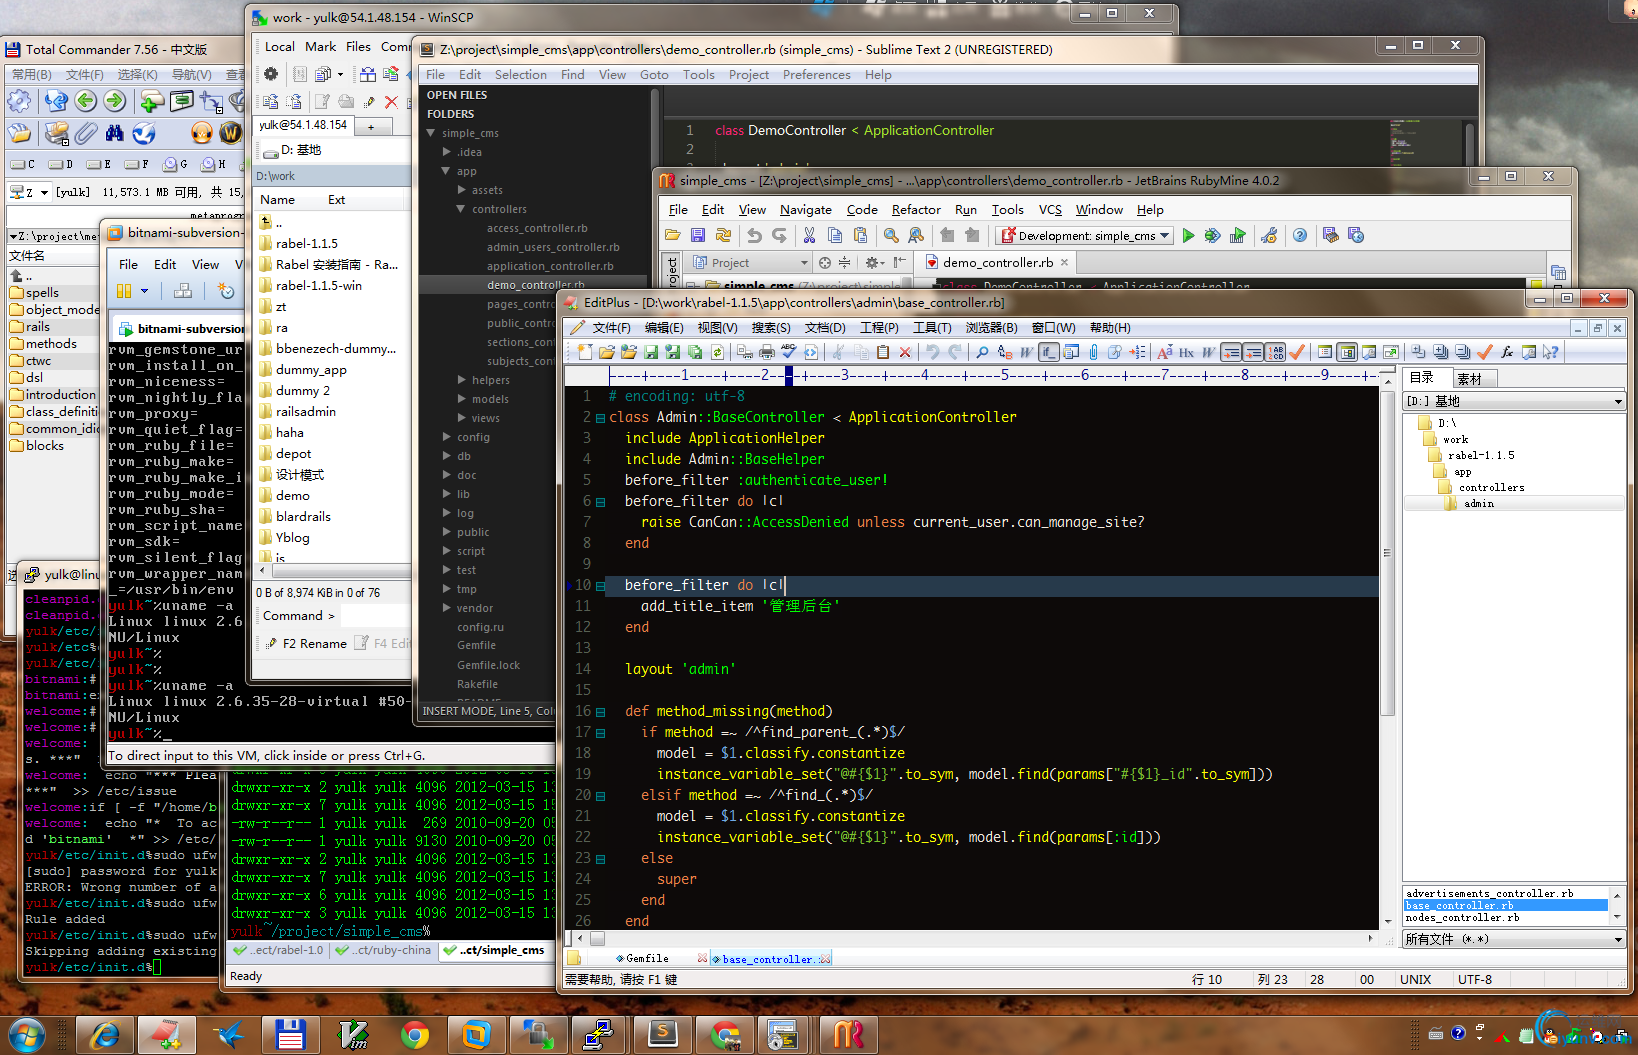The width and height of the screenshot is (1638, 1055).
Task: Toggle the fold marker on line 16
Action: point(600,712)
